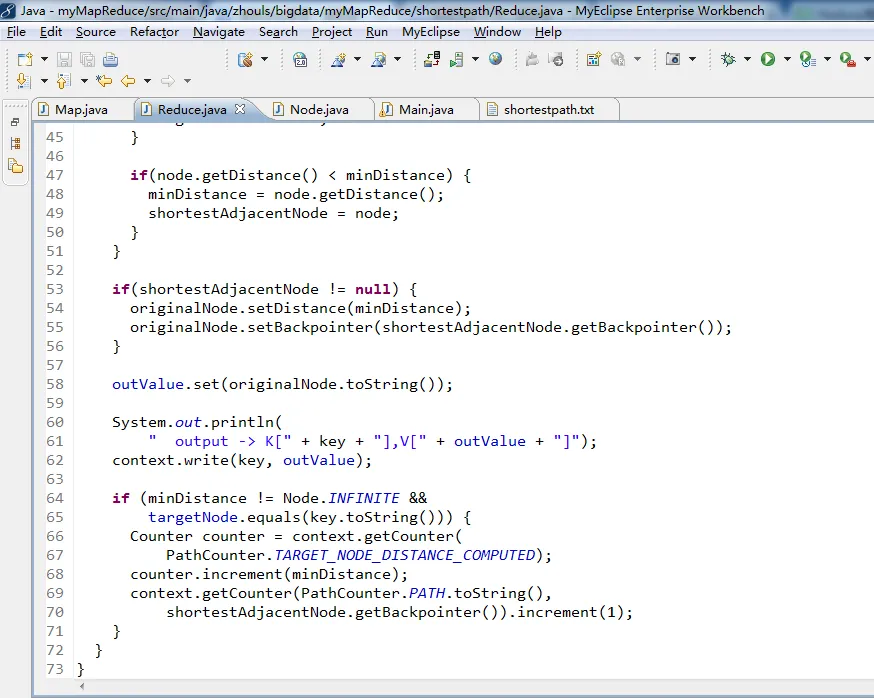Open the Run menu
Viewport: 874px width, 698px height.
[x=377, y=32]
